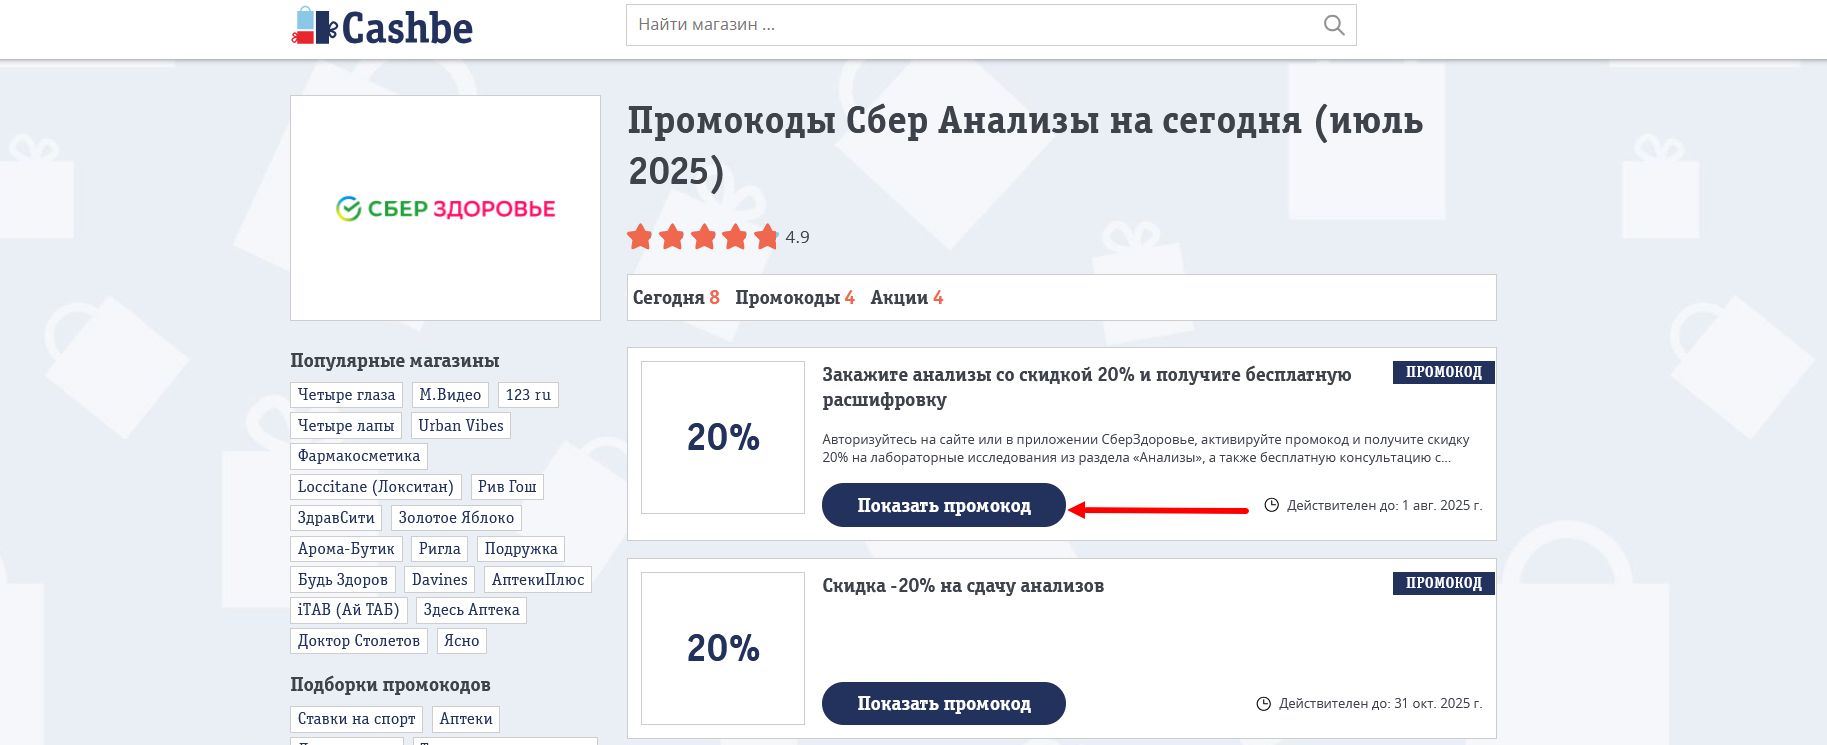Open the 'Loccitane (Локситан)' store tag

click(x=376, y=487)
